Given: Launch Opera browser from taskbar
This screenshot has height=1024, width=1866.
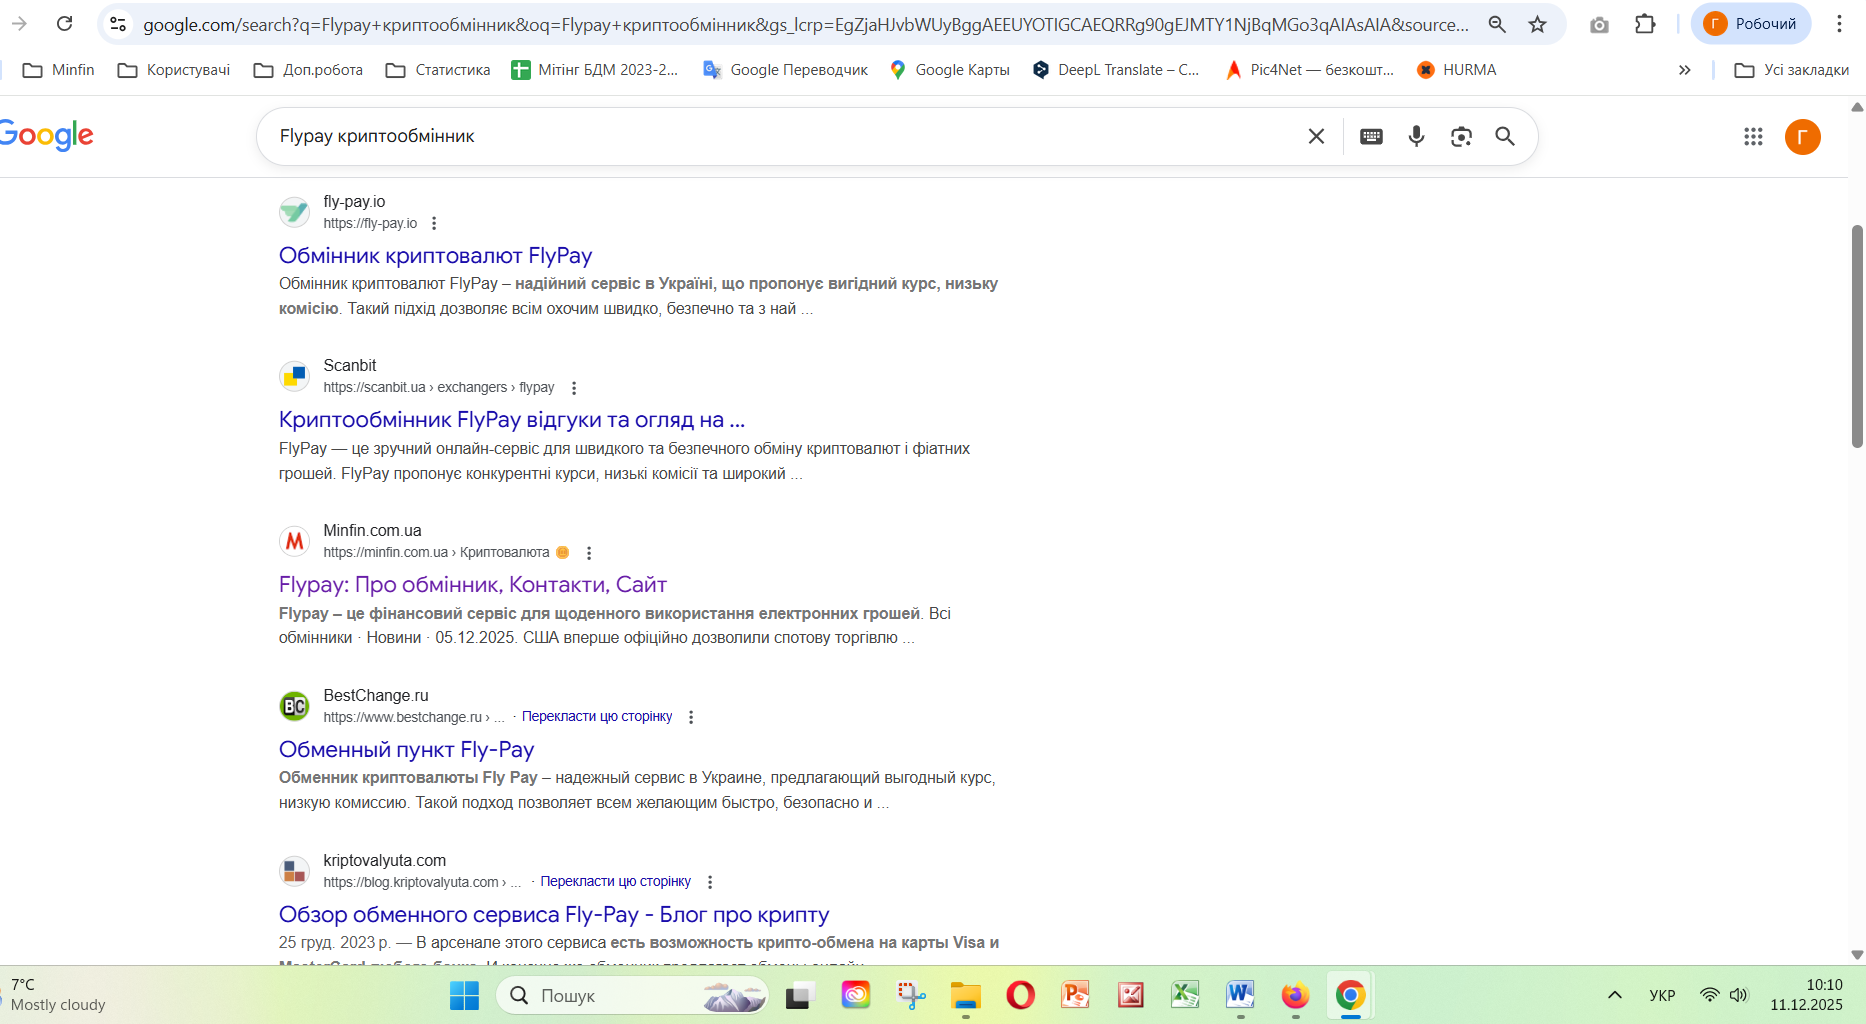Looking at the screenshot, I should (x=1021, y=995).
